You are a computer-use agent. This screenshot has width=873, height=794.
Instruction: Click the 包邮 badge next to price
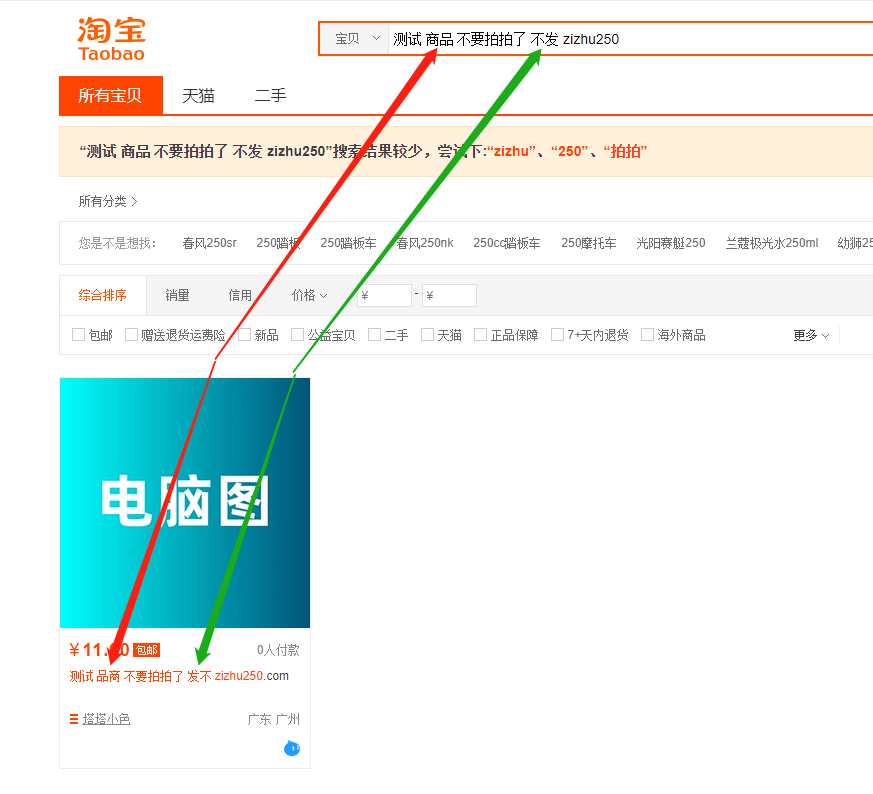146,650
